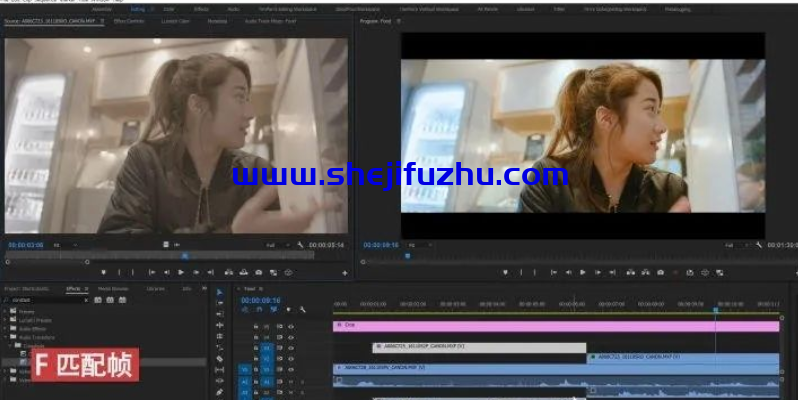Image resolution: width=798 pixels, height=400 pixels.
Task: Add marker in Source monitor
Action: 103,272
